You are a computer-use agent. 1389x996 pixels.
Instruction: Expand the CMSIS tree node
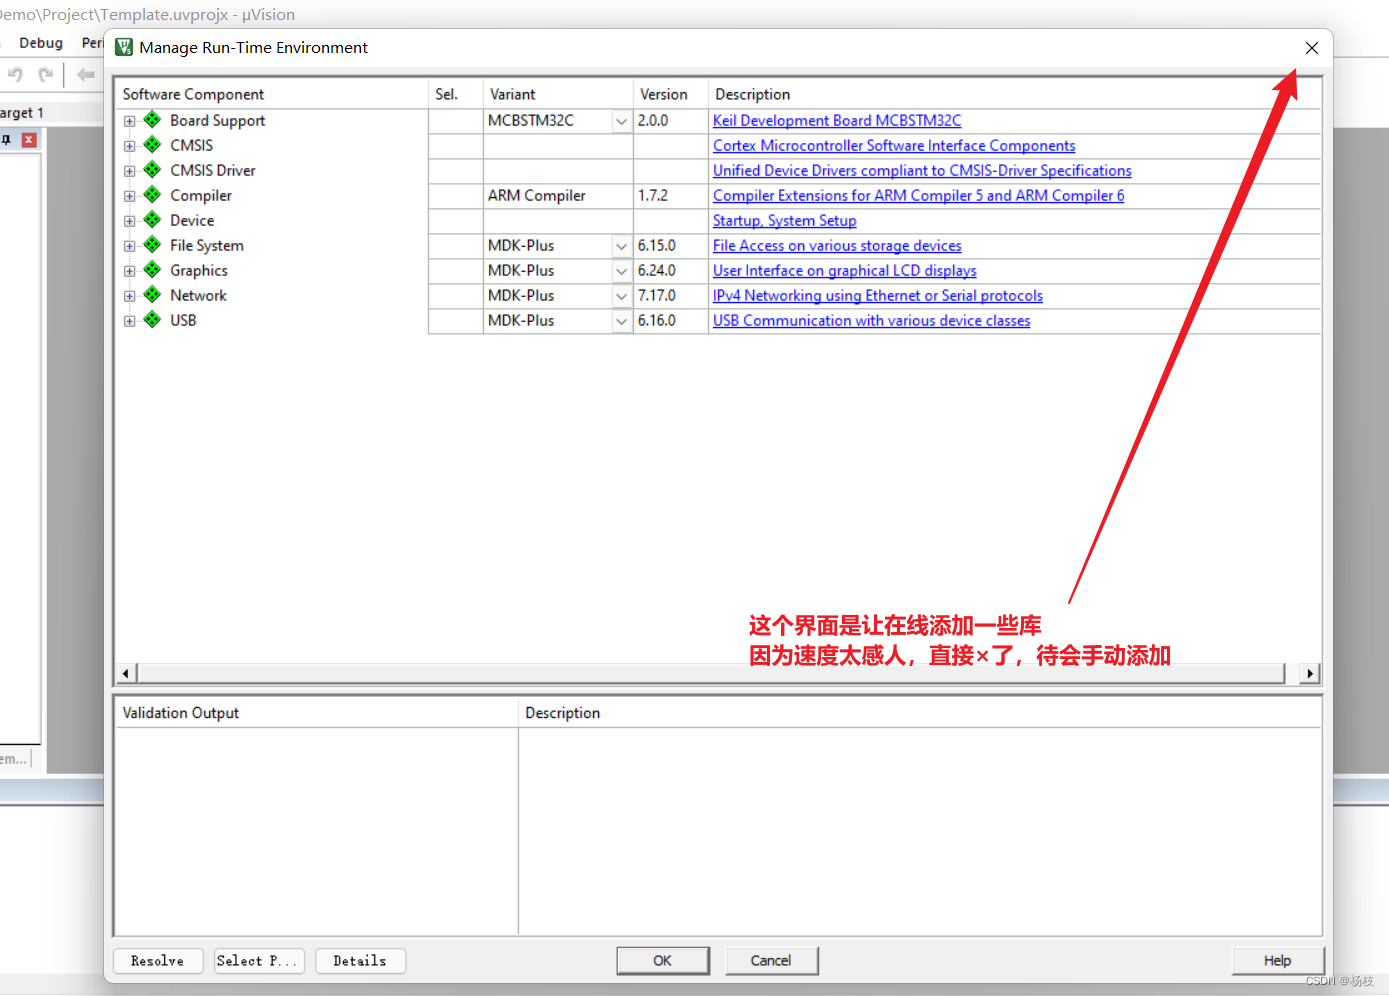point(129,146)
